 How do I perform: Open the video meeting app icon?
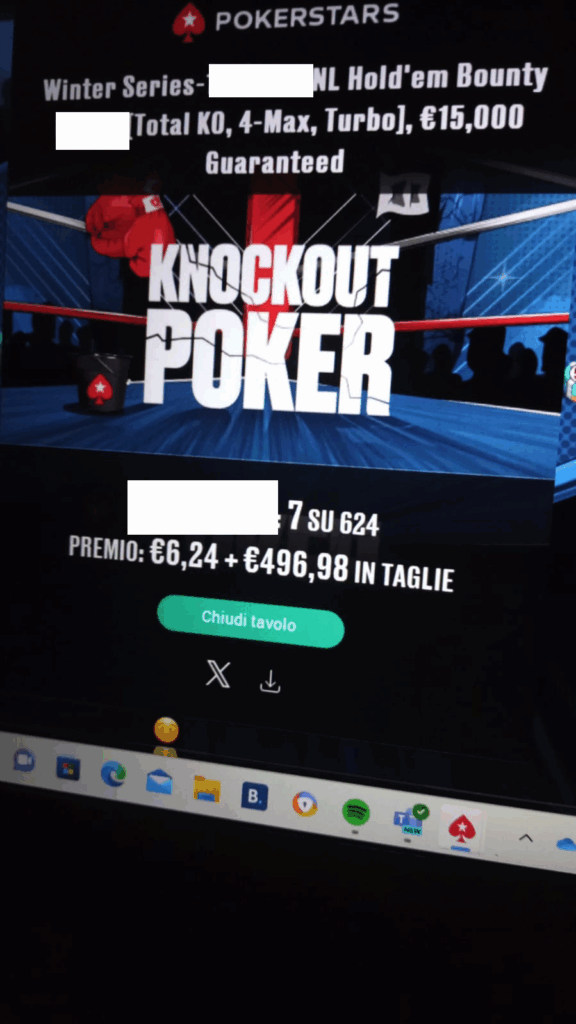[24, 761]
